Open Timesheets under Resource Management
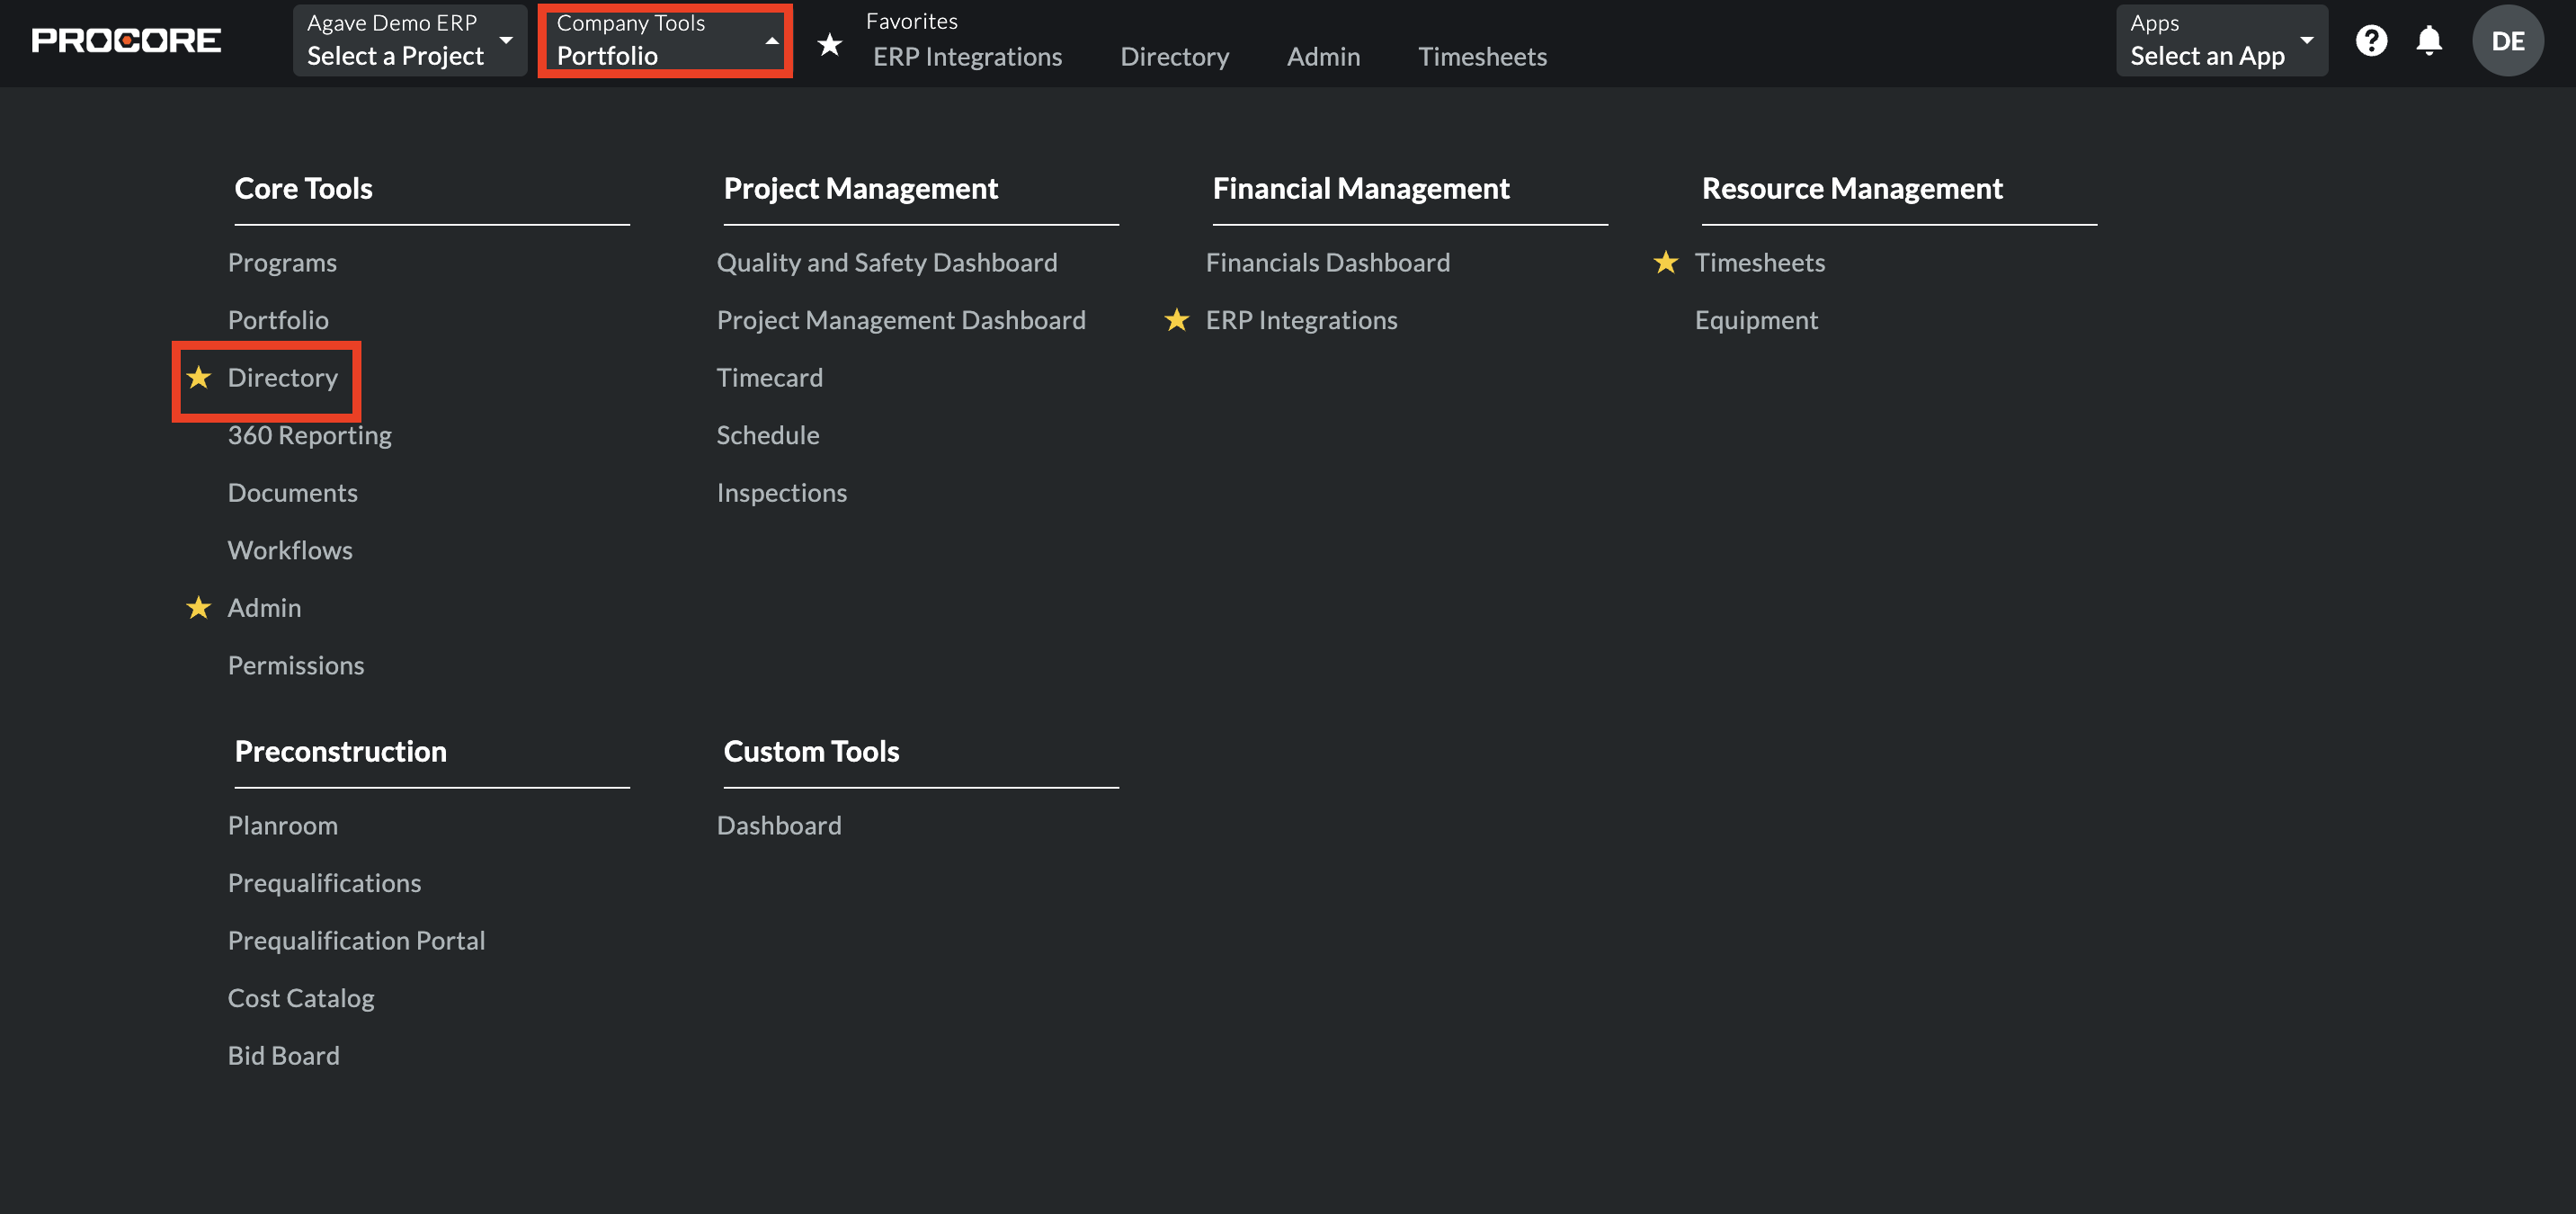This screenshot has width=2576, height=1214. point(1760,262)
